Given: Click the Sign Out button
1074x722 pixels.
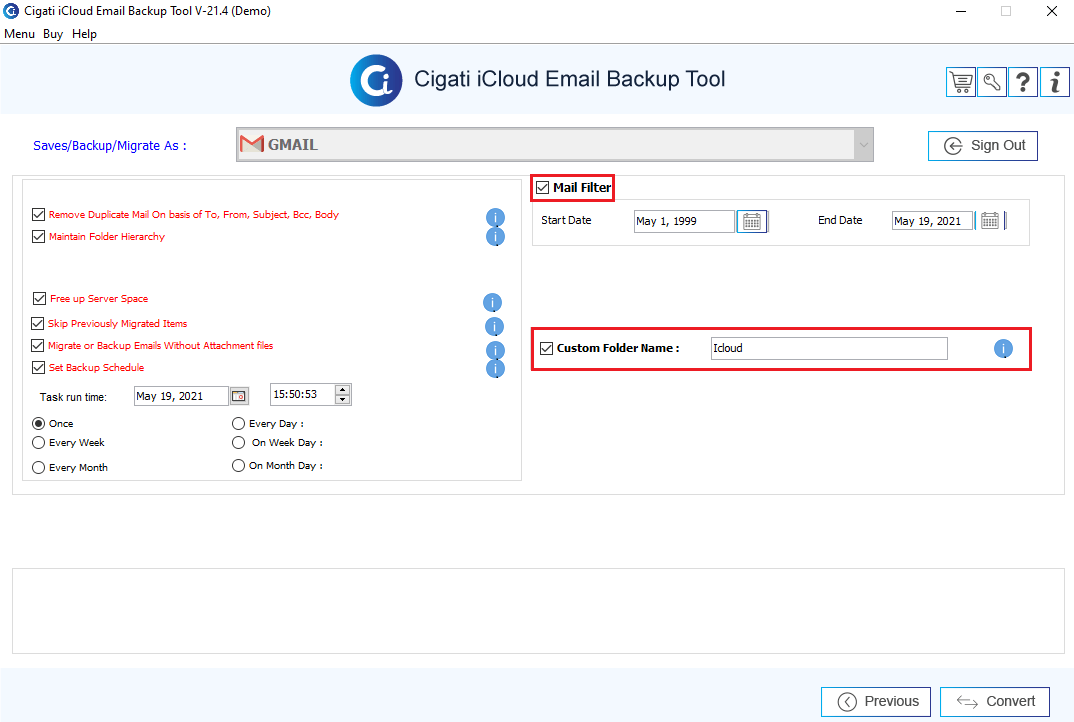Looking at the screenshot, I should [x=982, y=146].
